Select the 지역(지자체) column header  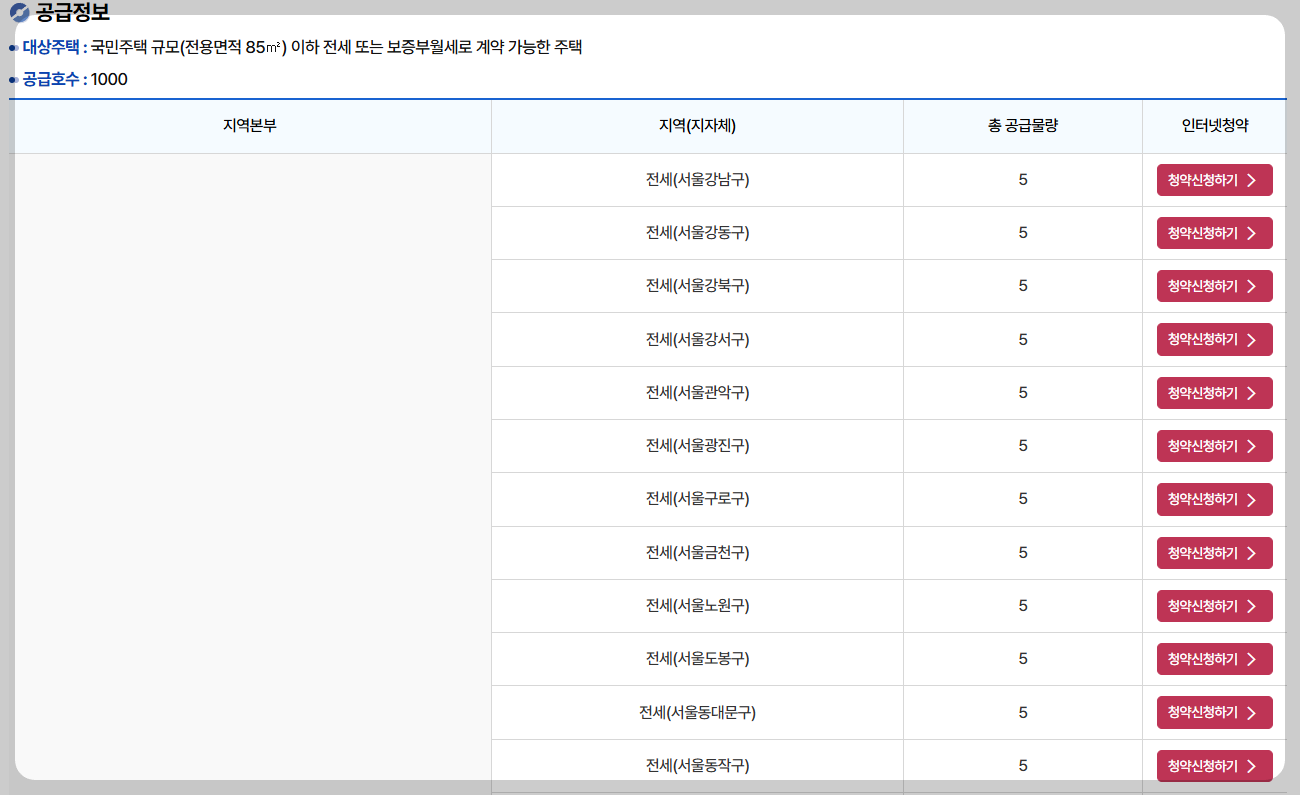[697, 126]
